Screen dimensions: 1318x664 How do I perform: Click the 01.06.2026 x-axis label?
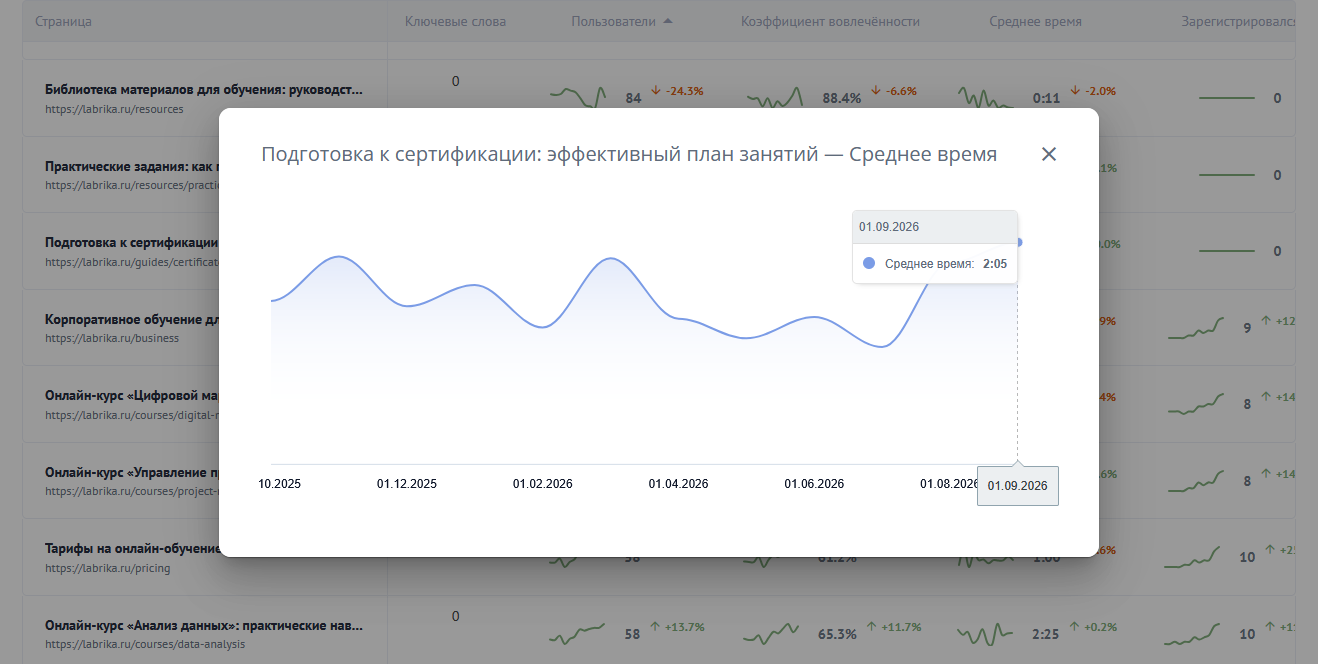click(x=815, y=484)
